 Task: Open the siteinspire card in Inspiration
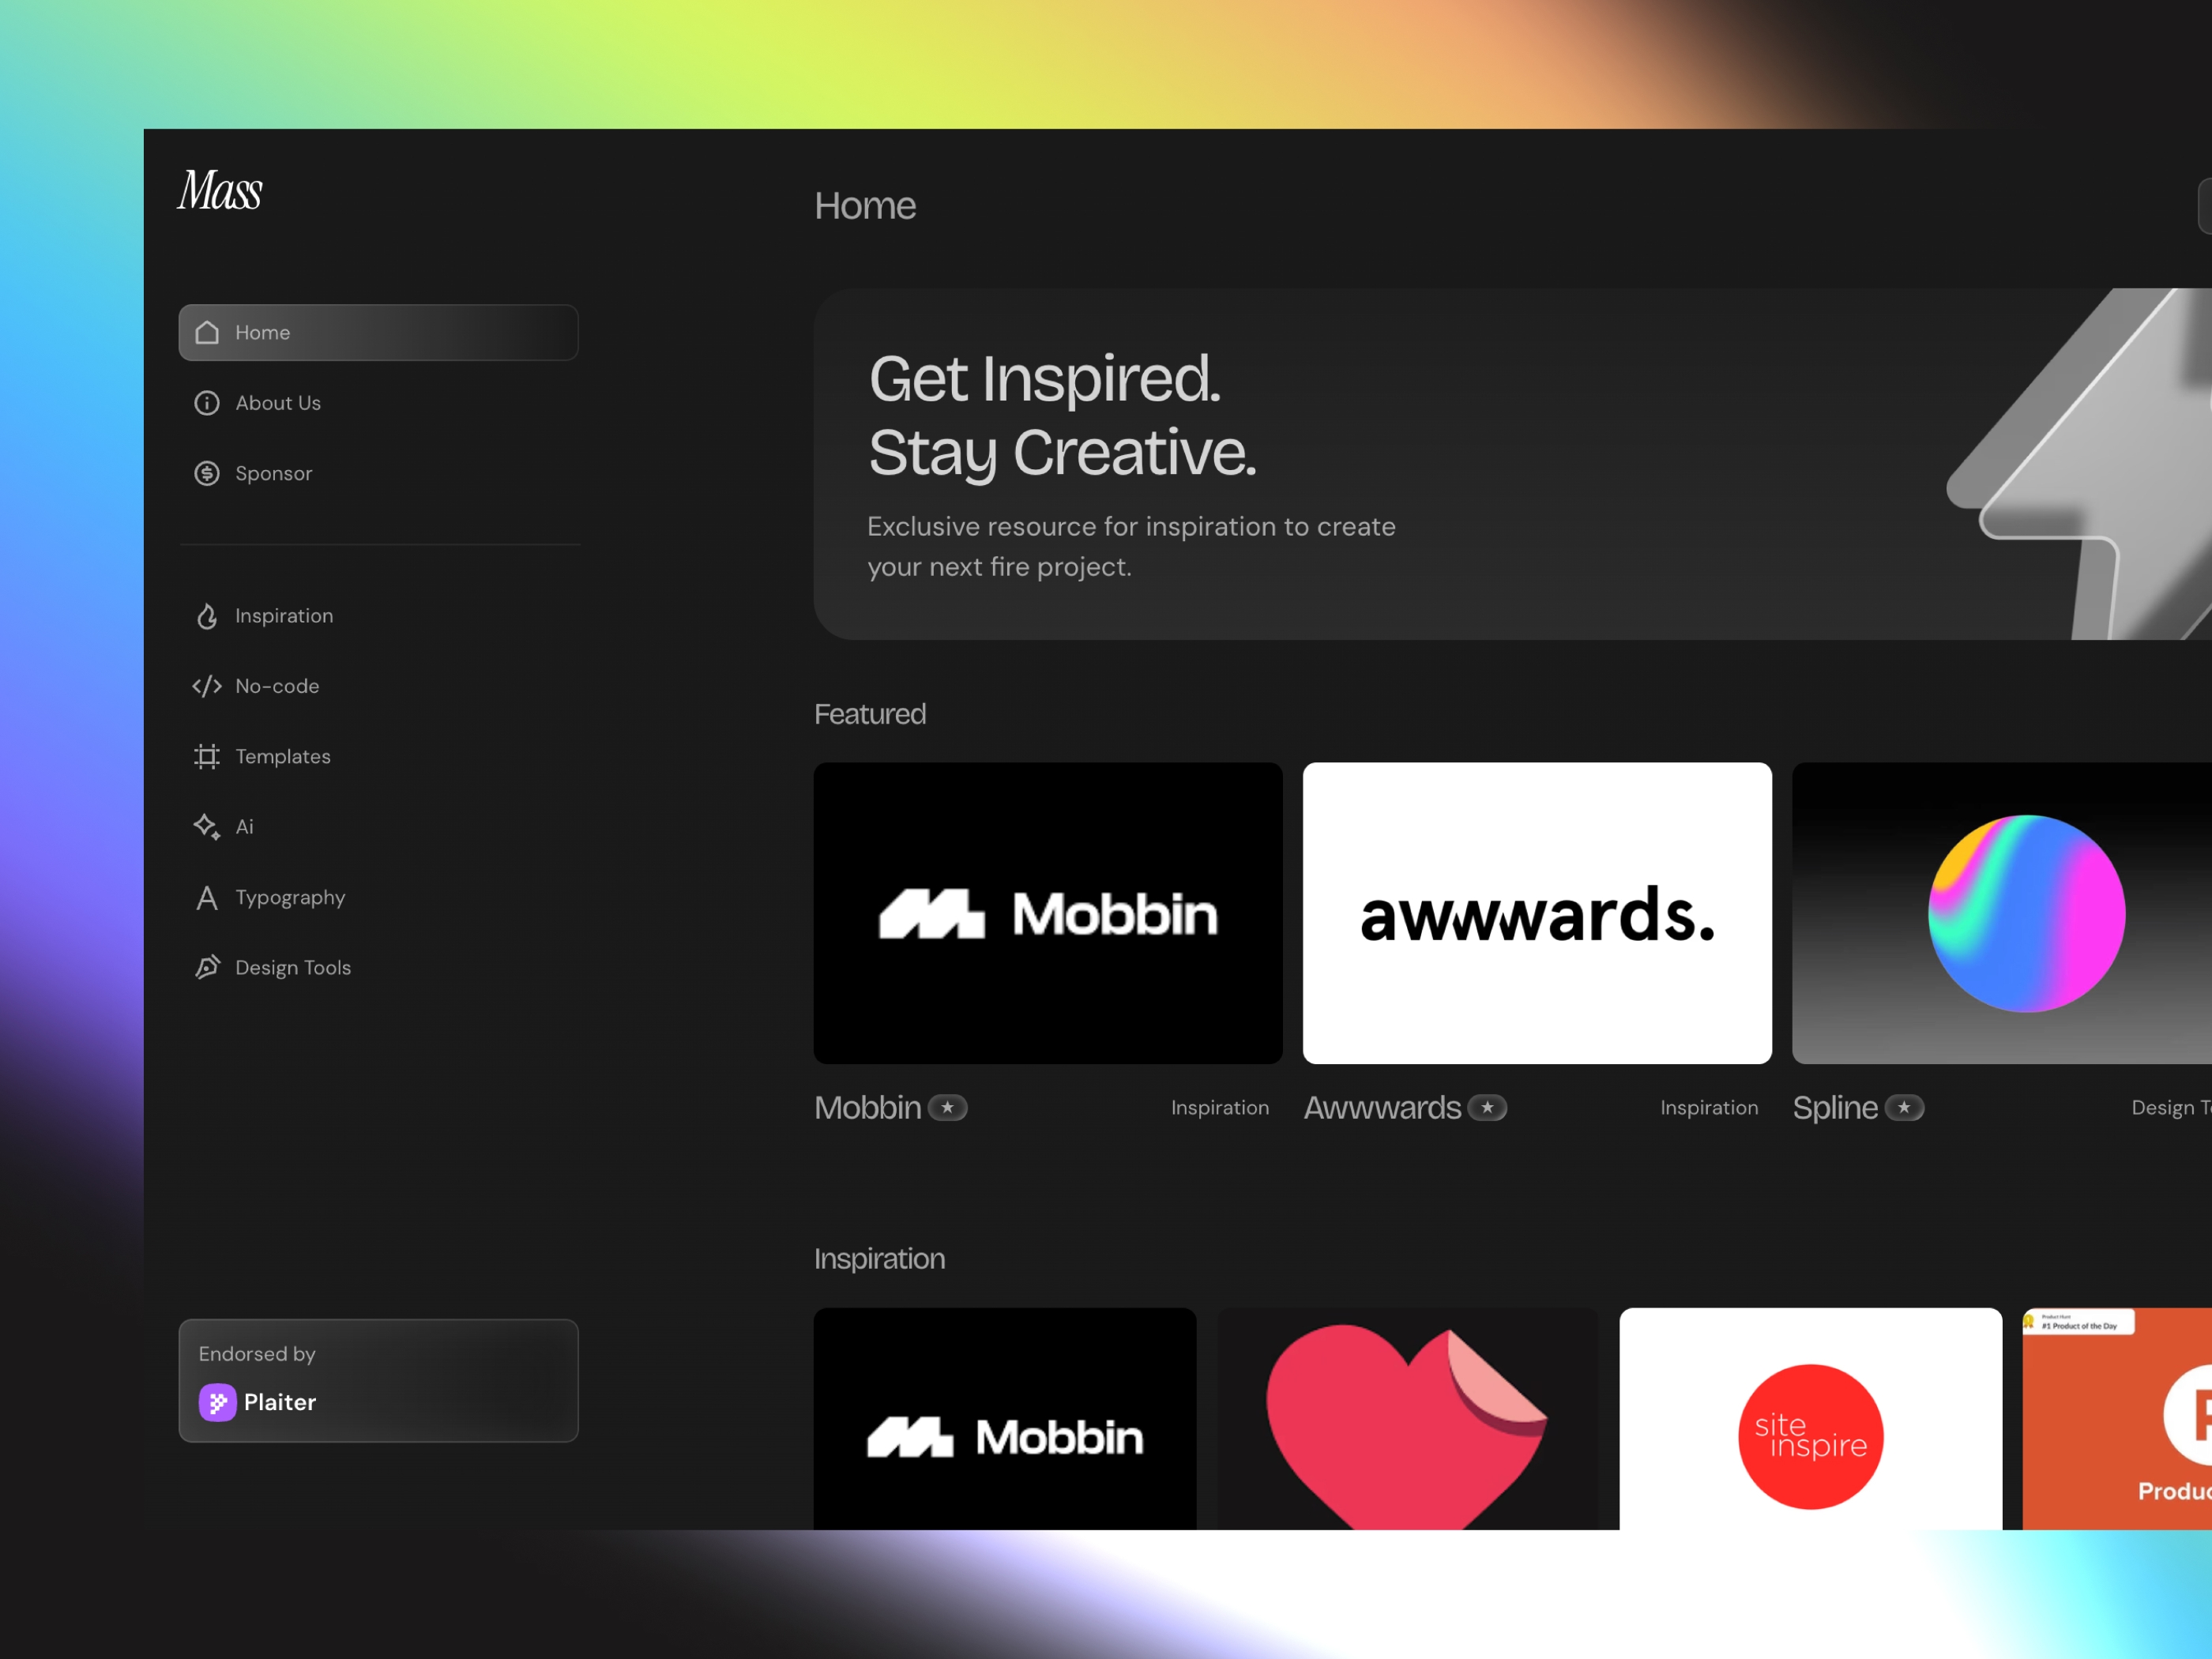1810,1418
